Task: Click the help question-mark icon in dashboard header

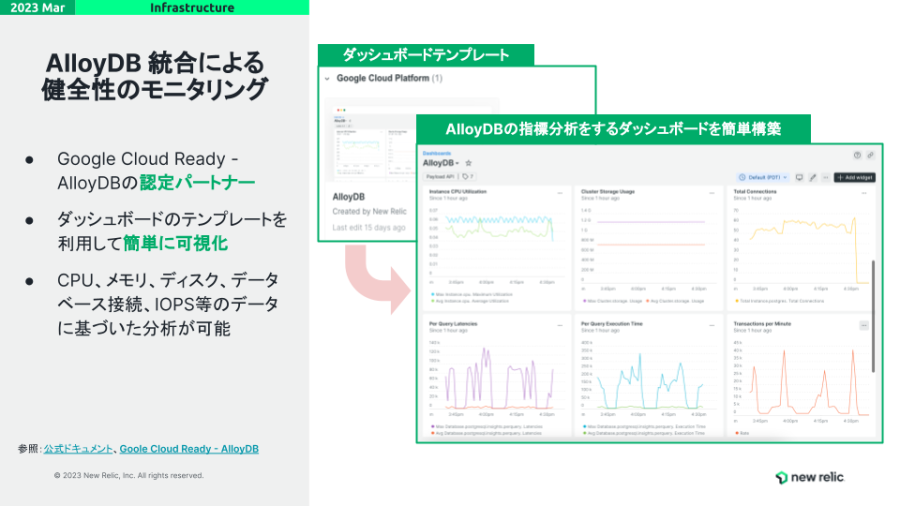Action: pyautogui.click(x=857, y=155)
